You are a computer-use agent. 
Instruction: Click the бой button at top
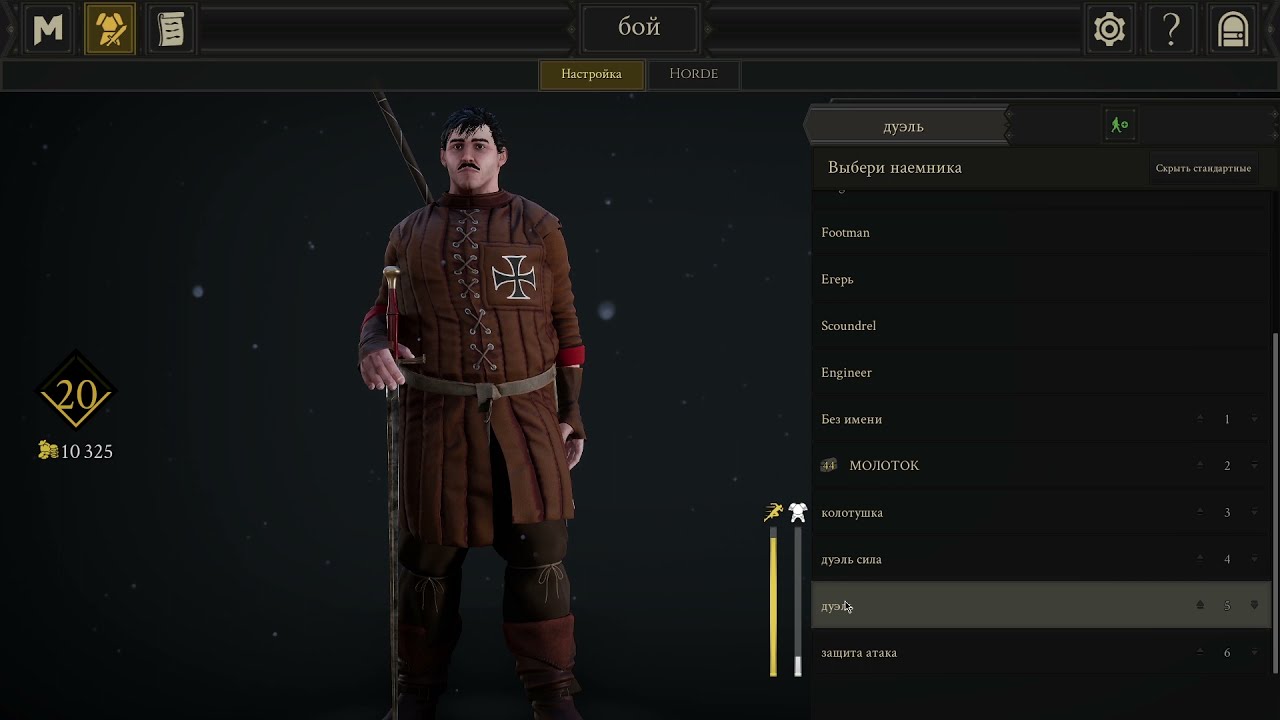[x=639, y=28]
